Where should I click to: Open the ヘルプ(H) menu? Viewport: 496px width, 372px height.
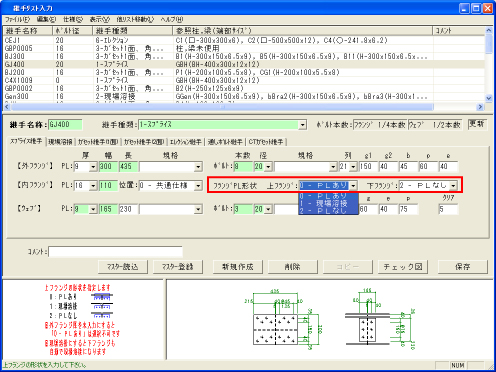pos(172,19)
